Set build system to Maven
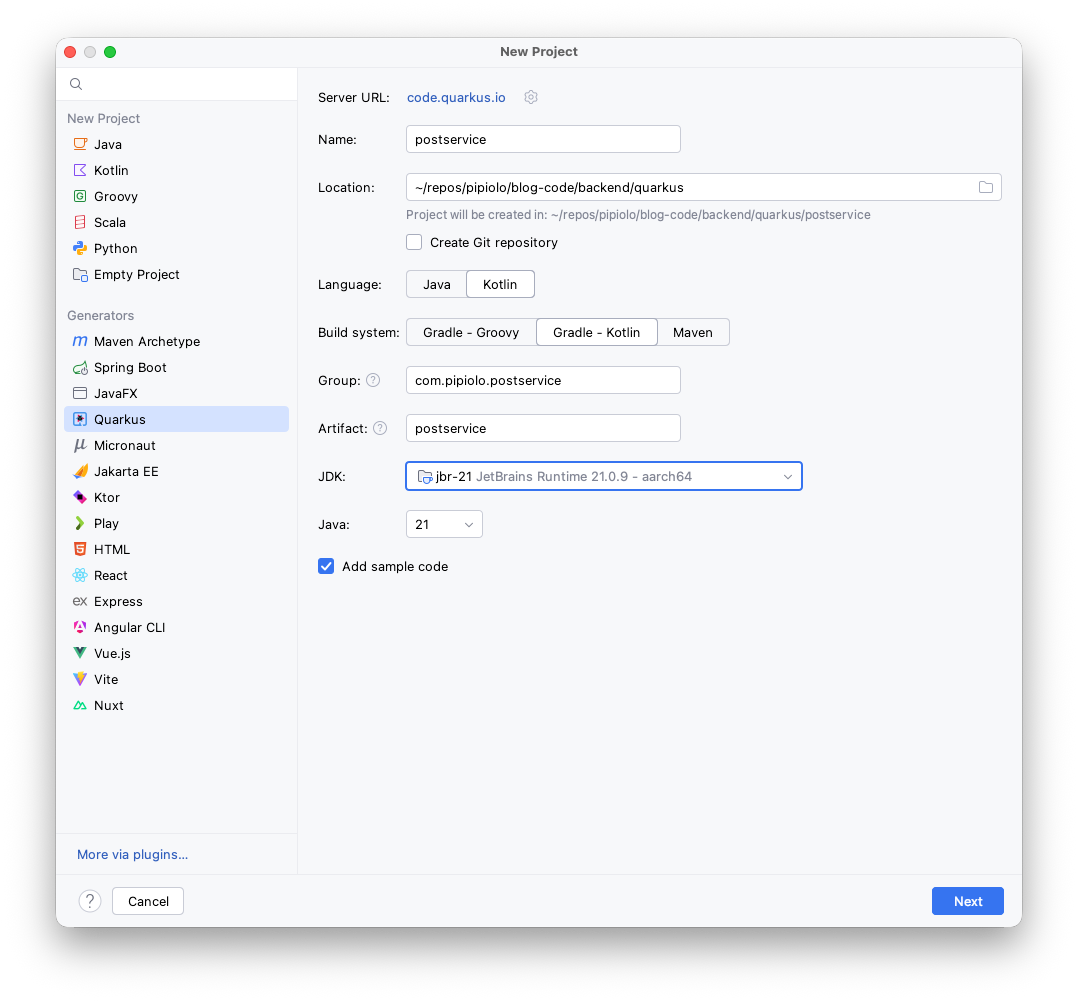1078x1001 pixels. [x=692, y=332]
